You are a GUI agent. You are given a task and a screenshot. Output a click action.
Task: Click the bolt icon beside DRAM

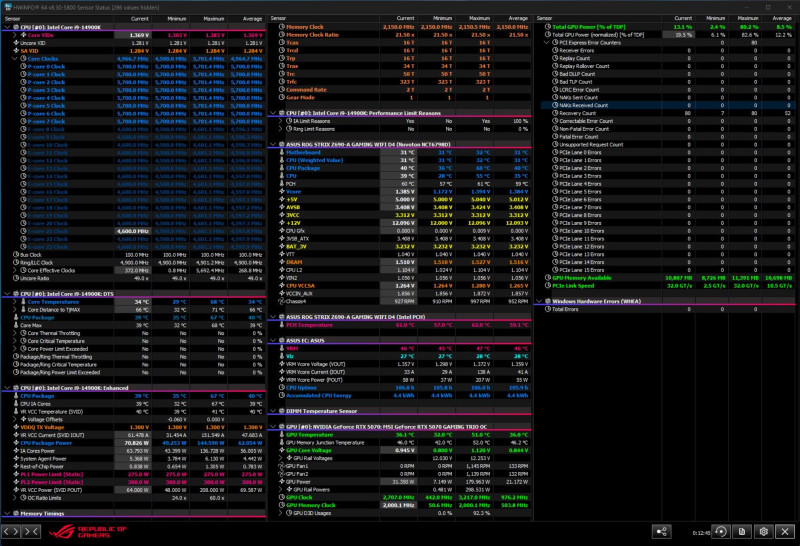282,262
